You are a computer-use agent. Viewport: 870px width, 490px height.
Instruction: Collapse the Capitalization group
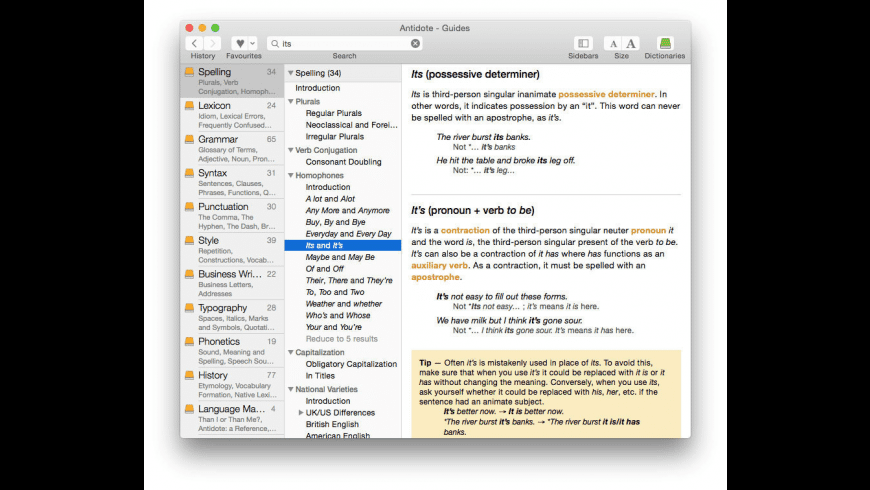point(290,352)
